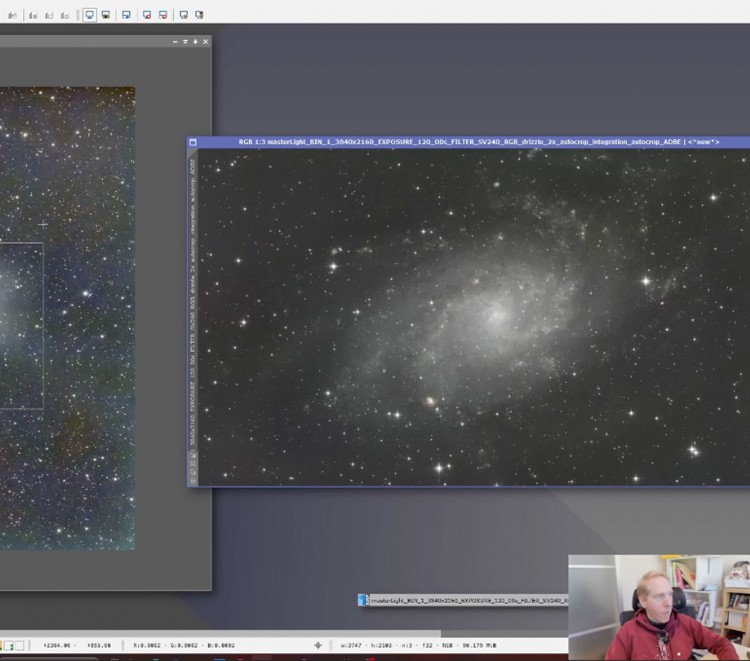Image resolution: width=750 pixels, height=661 pixels.
Task: Click the B:0.0002 readout value
Action: coord(221,645)
